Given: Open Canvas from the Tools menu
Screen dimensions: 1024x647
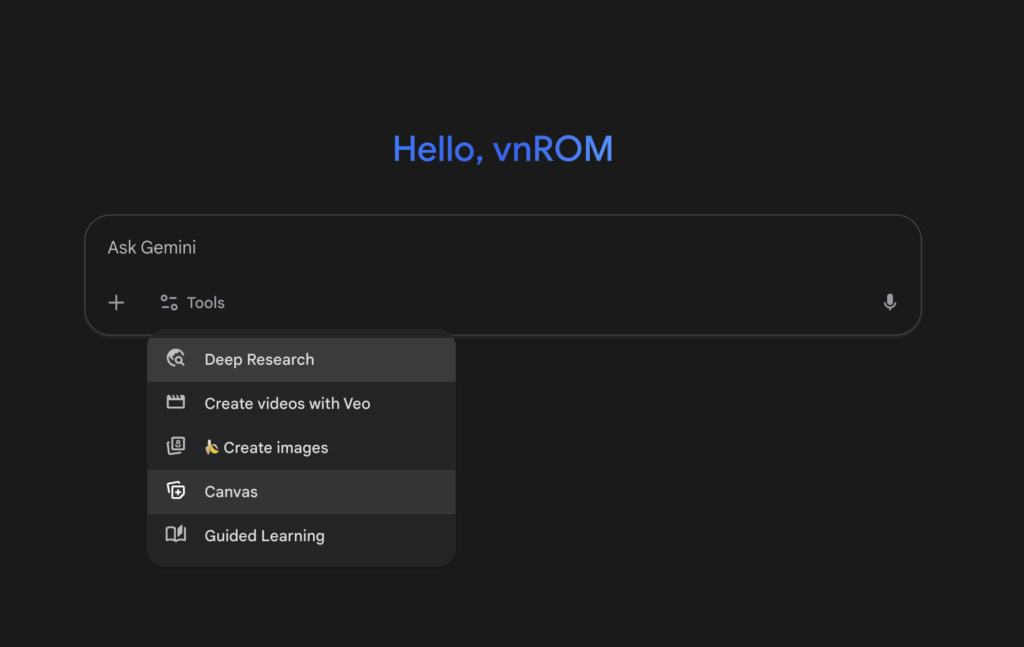Looking at the screenshot, I should click(x=302, y=492).
